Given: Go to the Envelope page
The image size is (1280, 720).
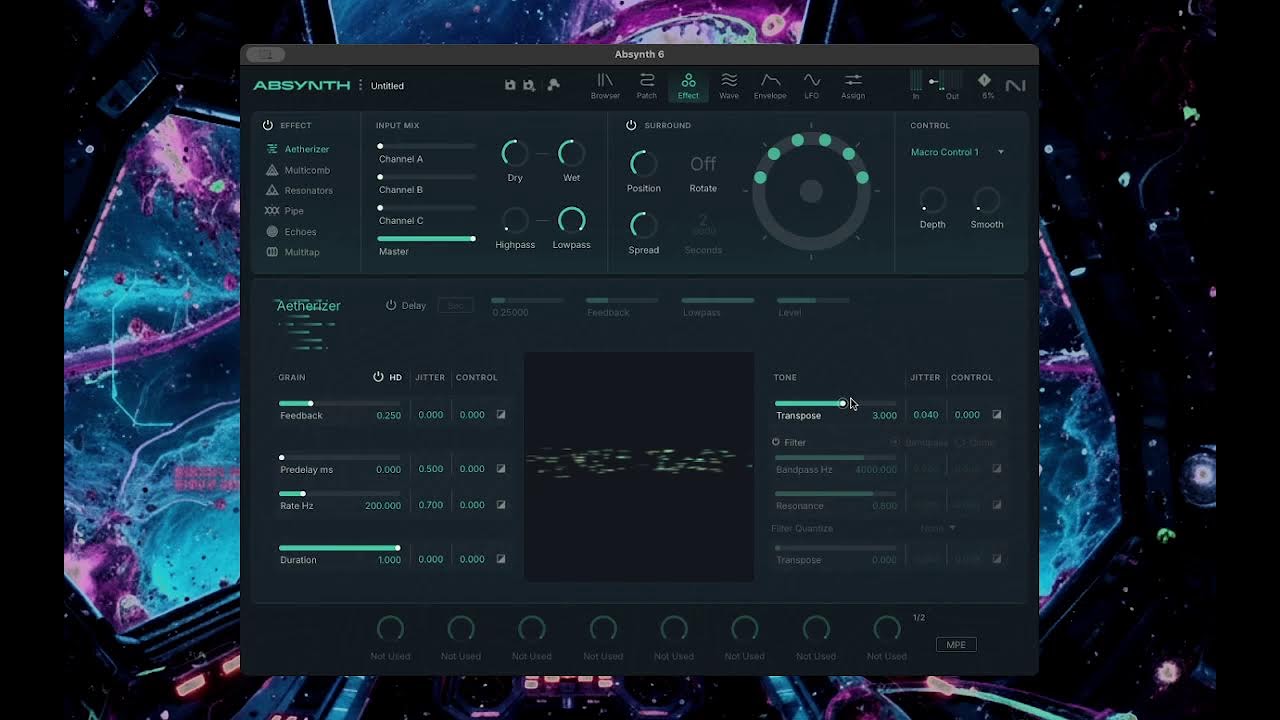Looking at the screenshot, I should [770, 86].
